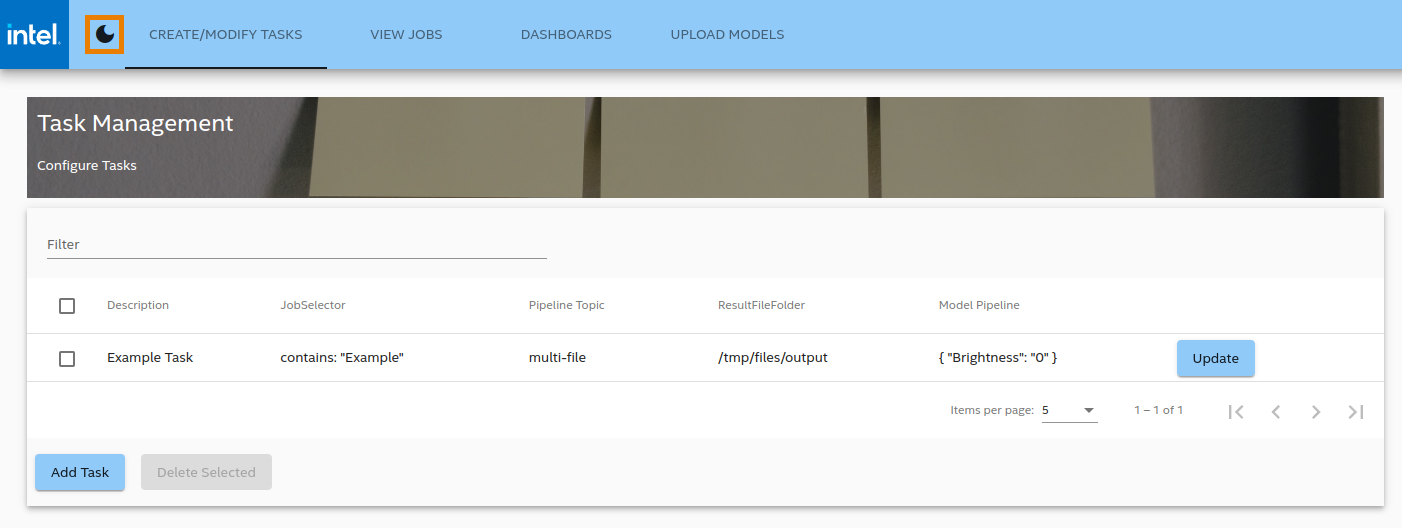Viewport: 1402px width, 528px height.
Task: Click the Description column header
Action: click(138, 305)
